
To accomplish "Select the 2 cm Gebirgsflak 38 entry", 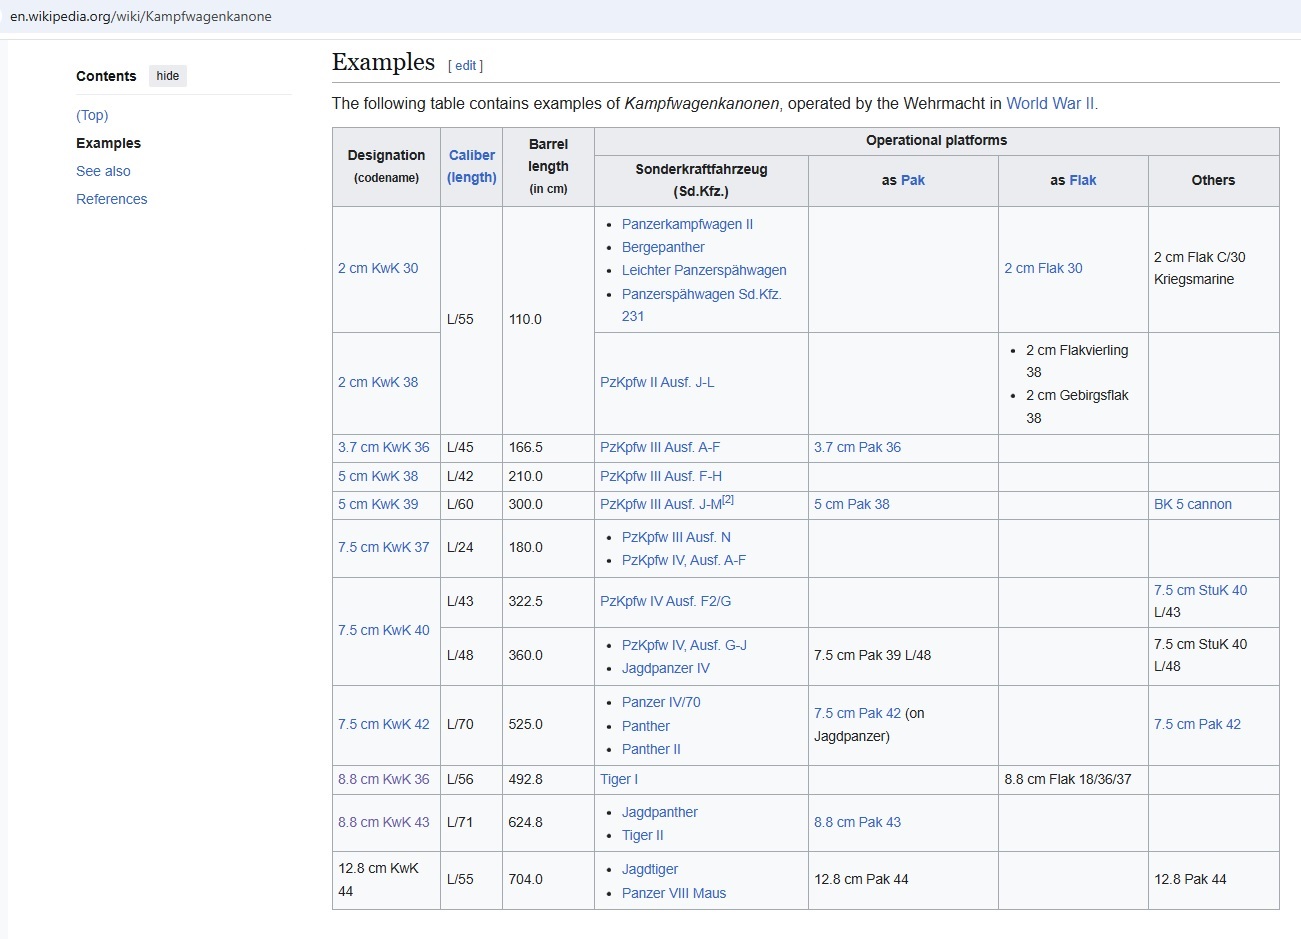I will 1077,406.
